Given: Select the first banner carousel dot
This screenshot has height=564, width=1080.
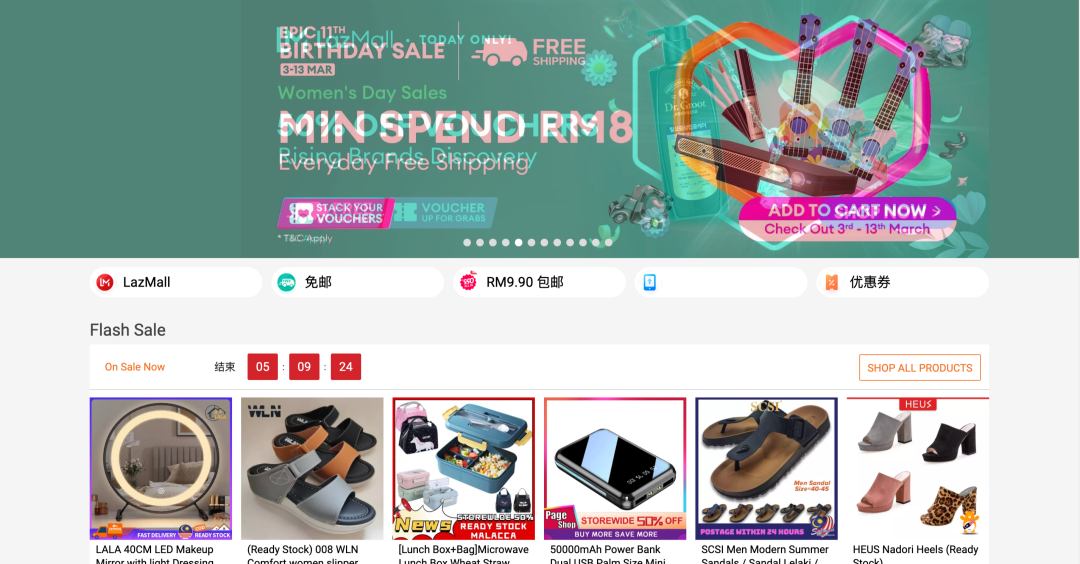Looking at the screenshot, I should pos(467,242).
